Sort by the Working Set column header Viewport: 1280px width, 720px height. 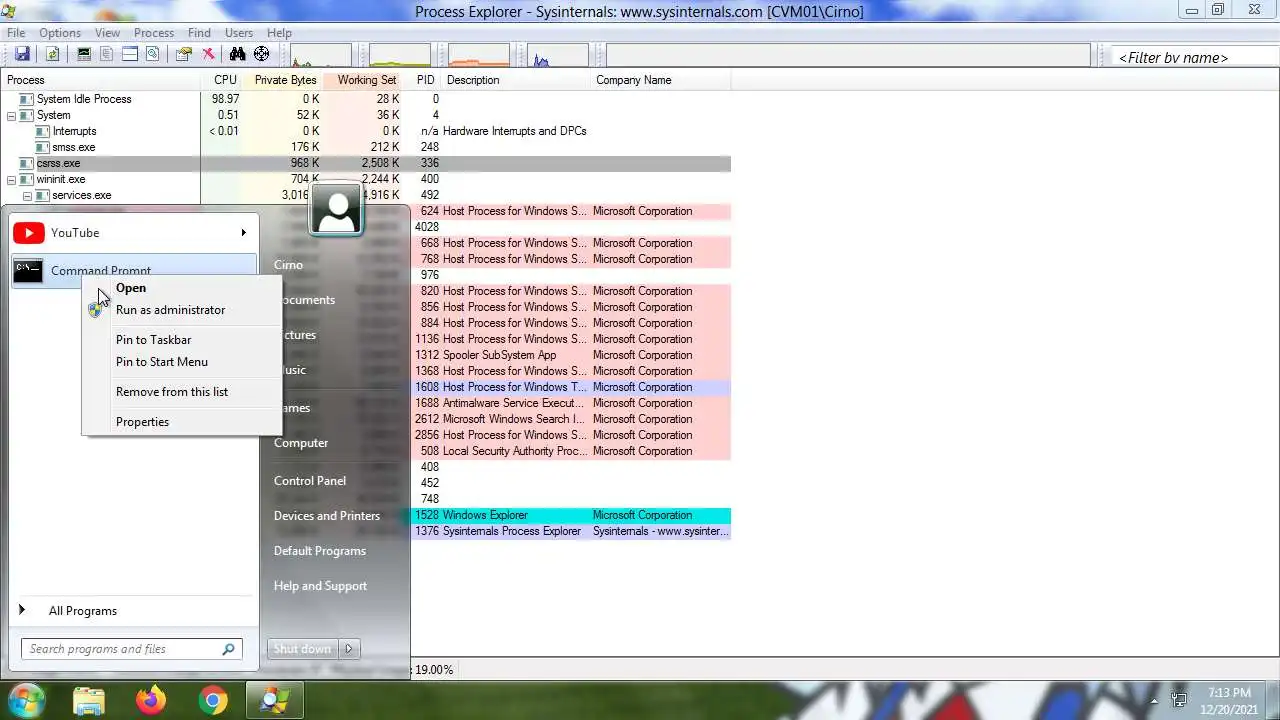coord(363,80)
